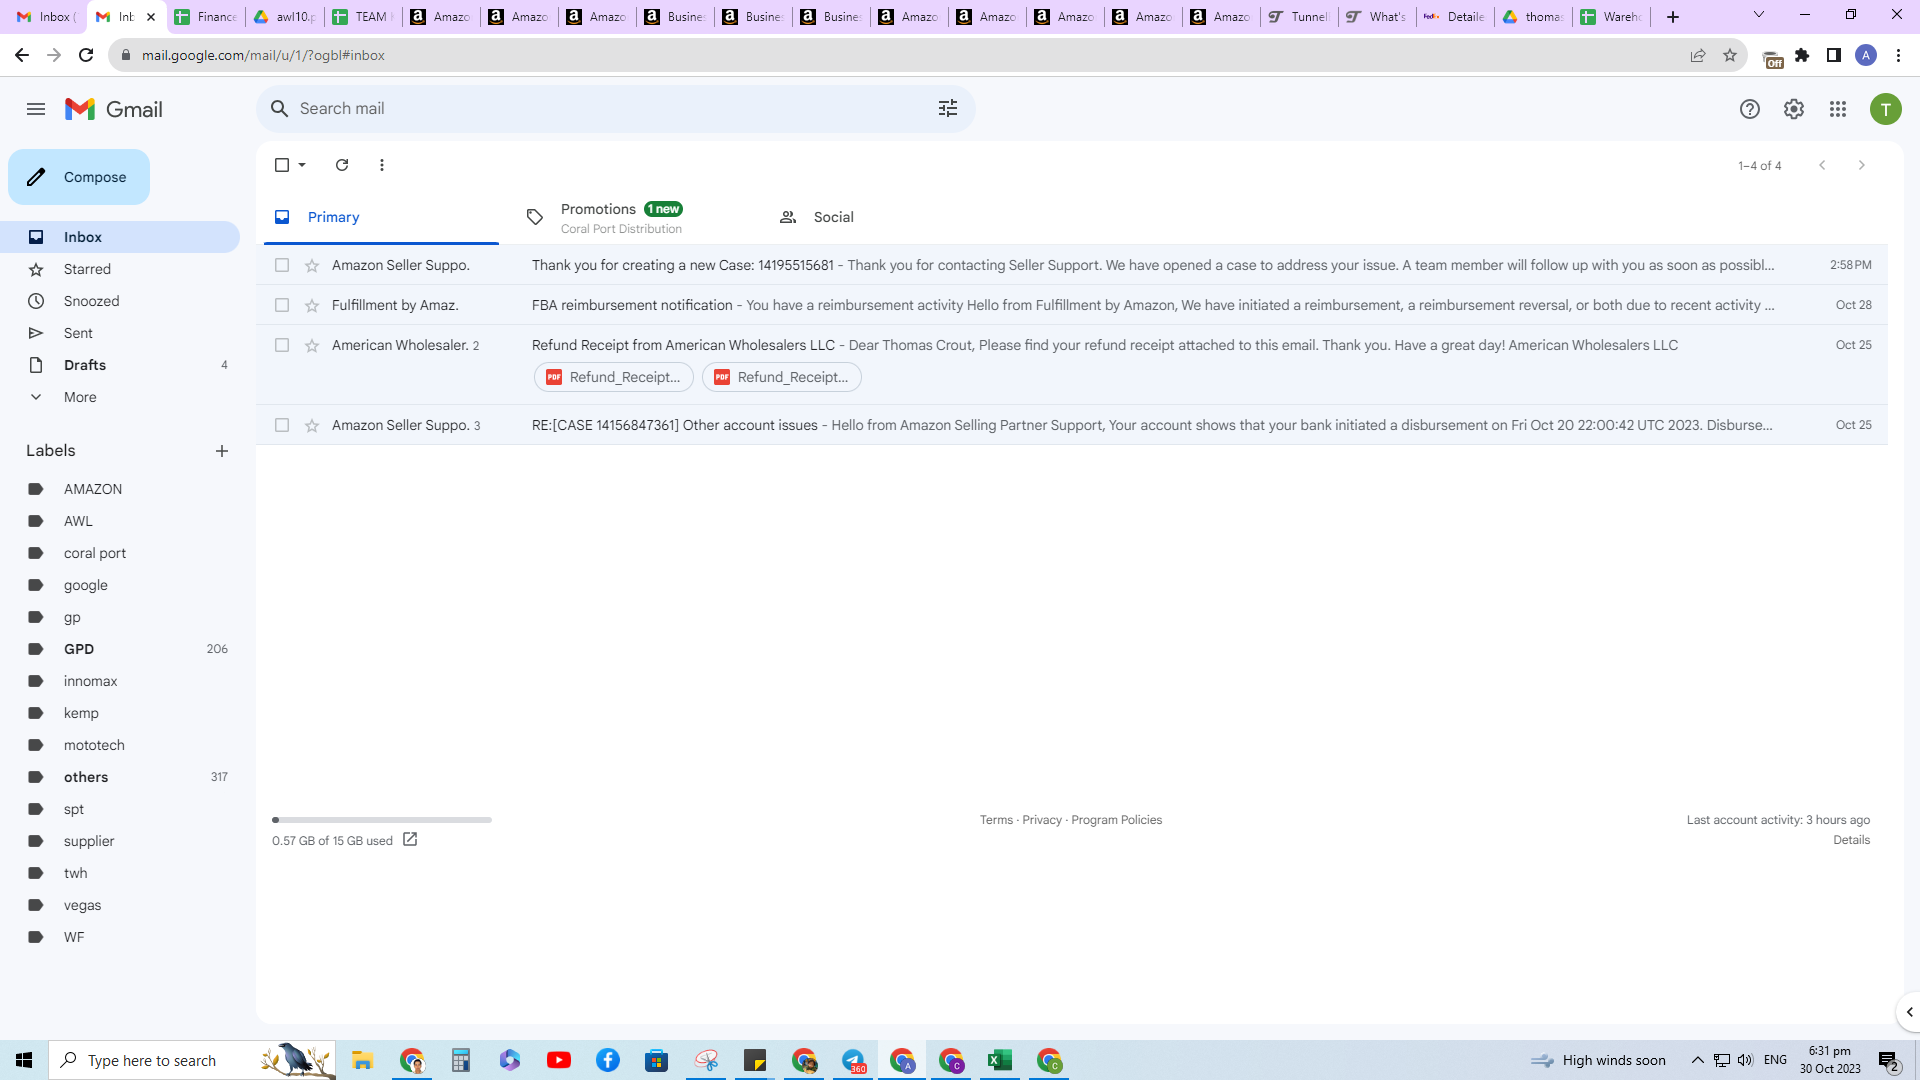The height and width of the screenshot is (1080, 1920).
Task: Open the Chrome extensions puzzle icon
Action: [1802, 55]
